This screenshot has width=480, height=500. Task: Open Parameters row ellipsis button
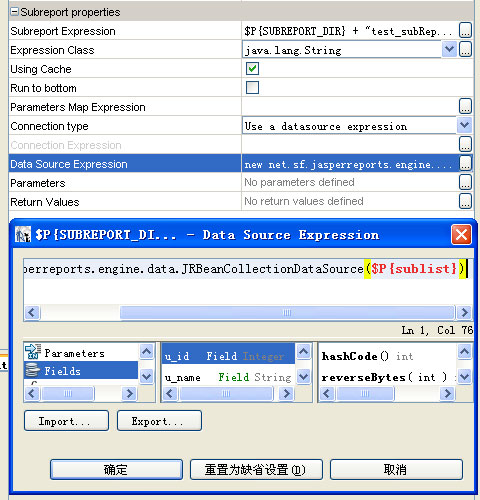pyautogui.click(x=465, y=183)
